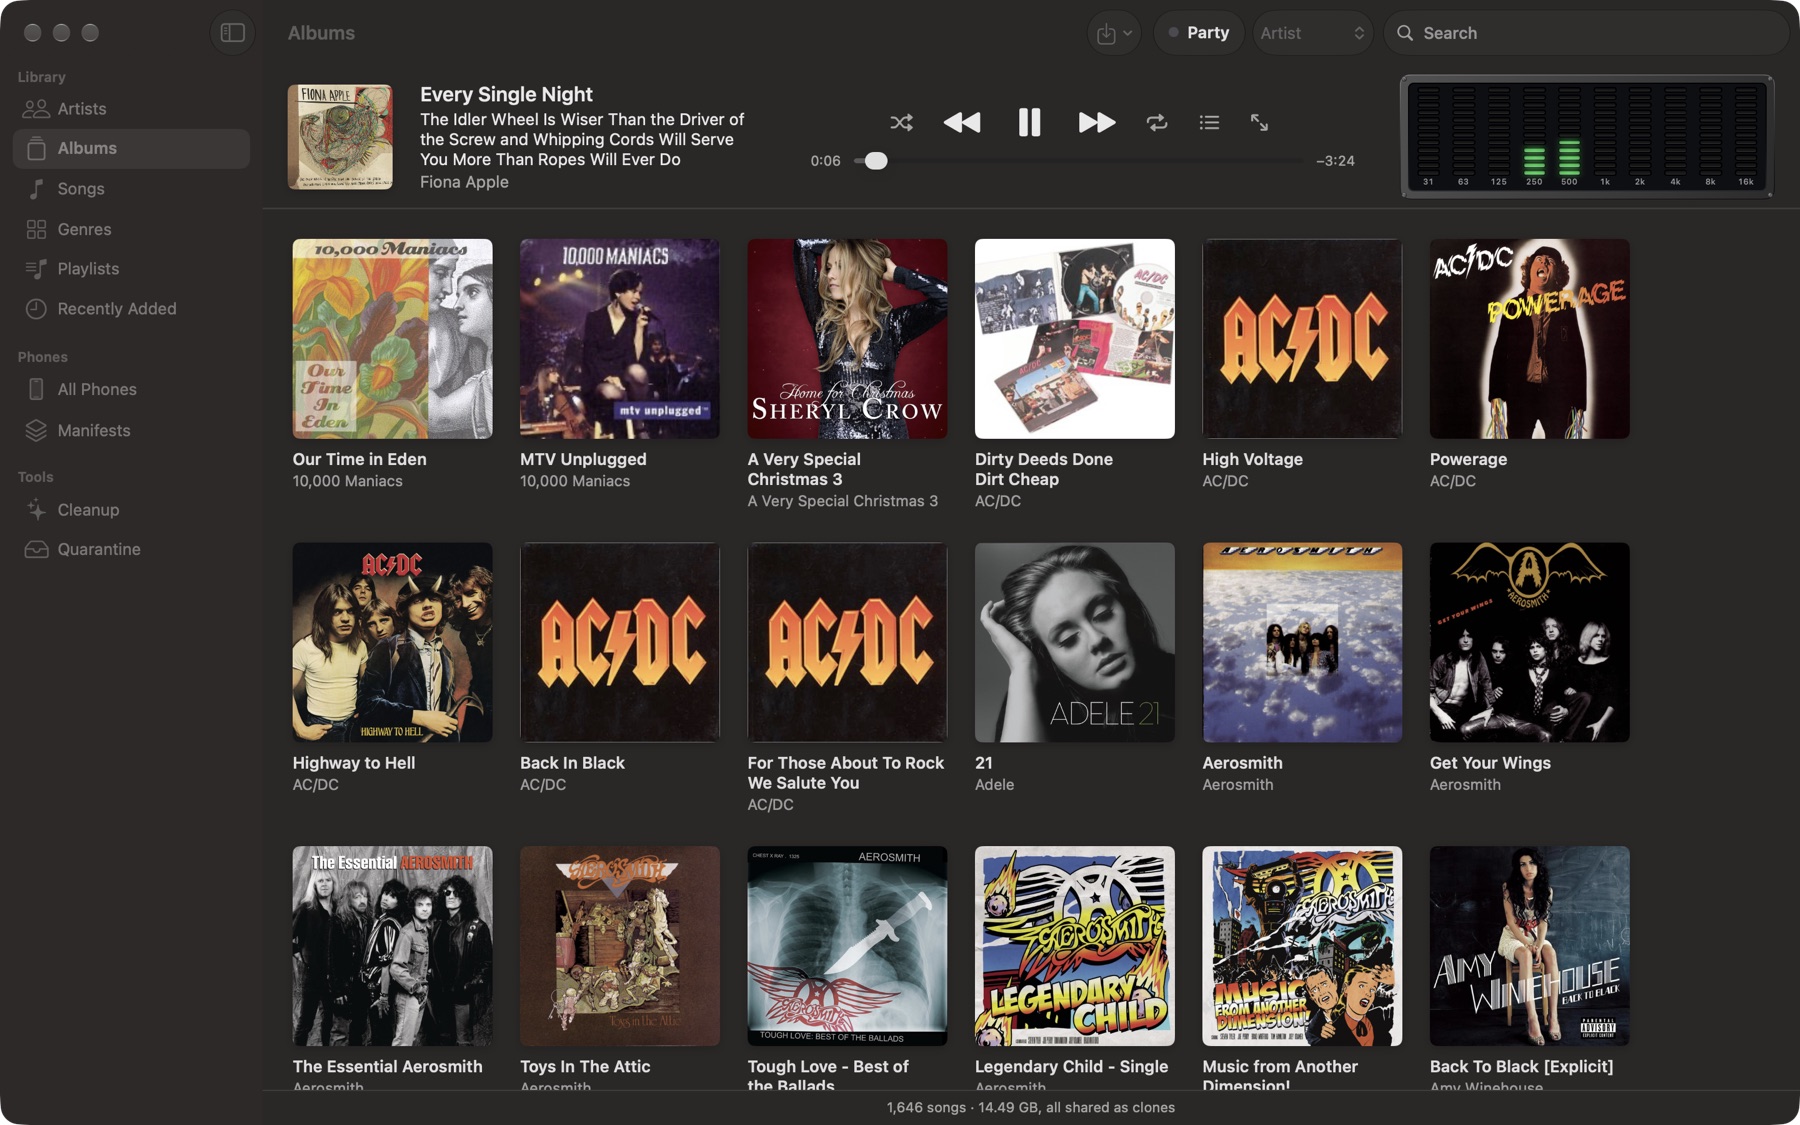Open Songs in the sidebar
Viewport: 1800px width, 1125px height.
[x=131, y=189]
